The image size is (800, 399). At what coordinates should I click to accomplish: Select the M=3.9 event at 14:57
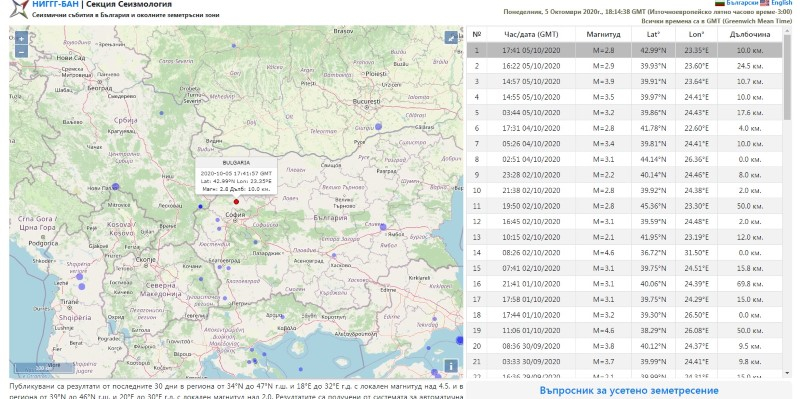click(x=624, y=82)
